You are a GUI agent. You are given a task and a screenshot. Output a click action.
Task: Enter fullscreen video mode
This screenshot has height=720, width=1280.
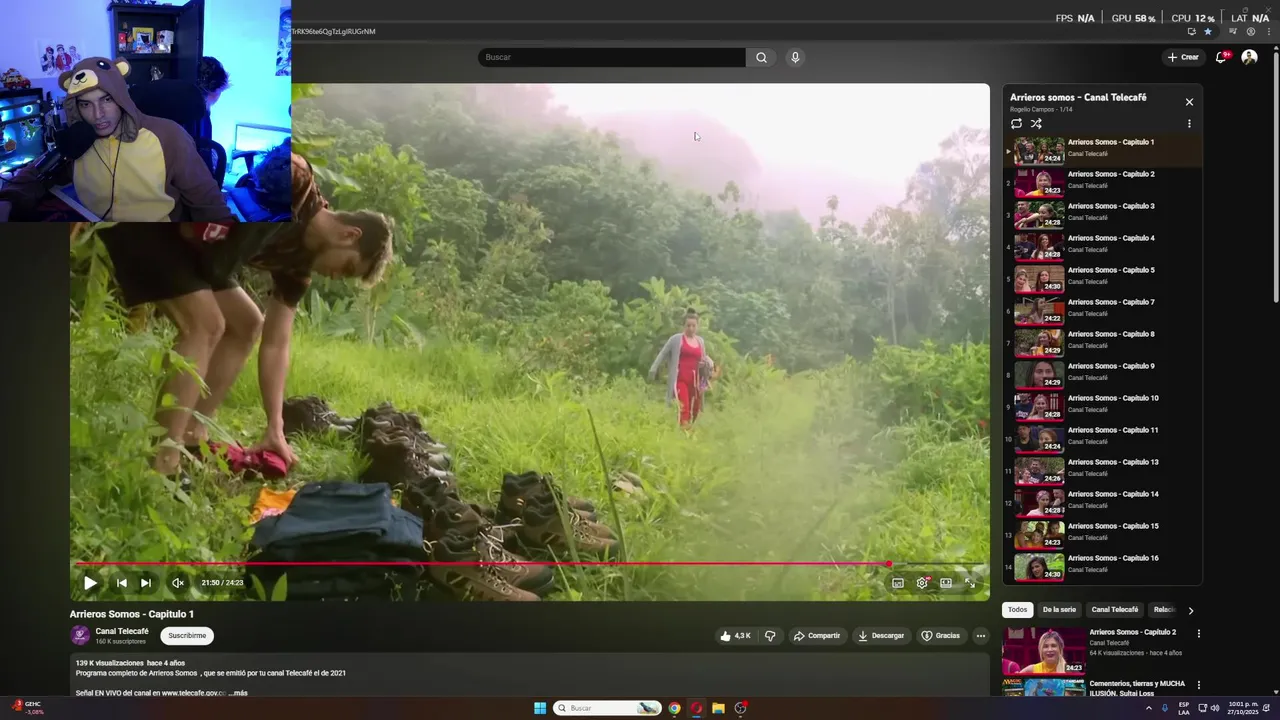pos(970,583)
